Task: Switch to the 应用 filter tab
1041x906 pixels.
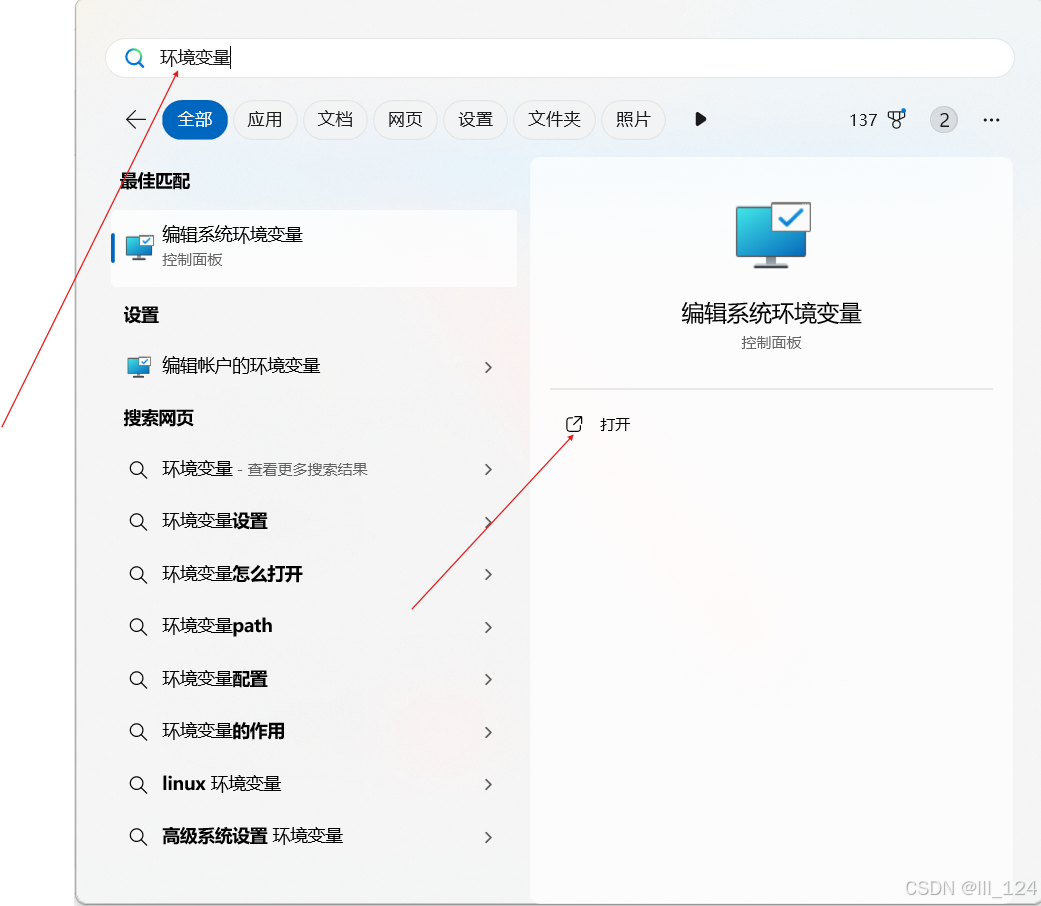Action: click(x=265, y=119)
